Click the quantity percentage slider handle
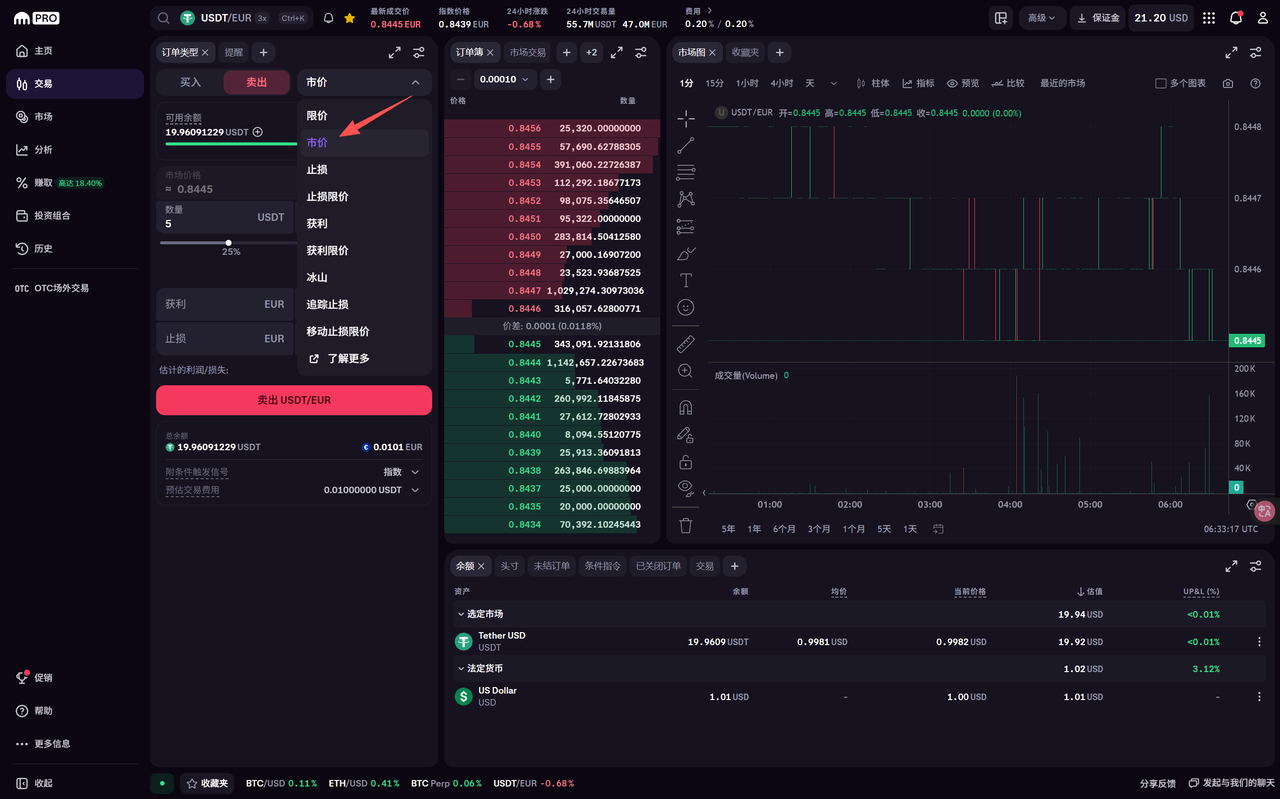1280x799 pixels. click(x=229, y=243)
